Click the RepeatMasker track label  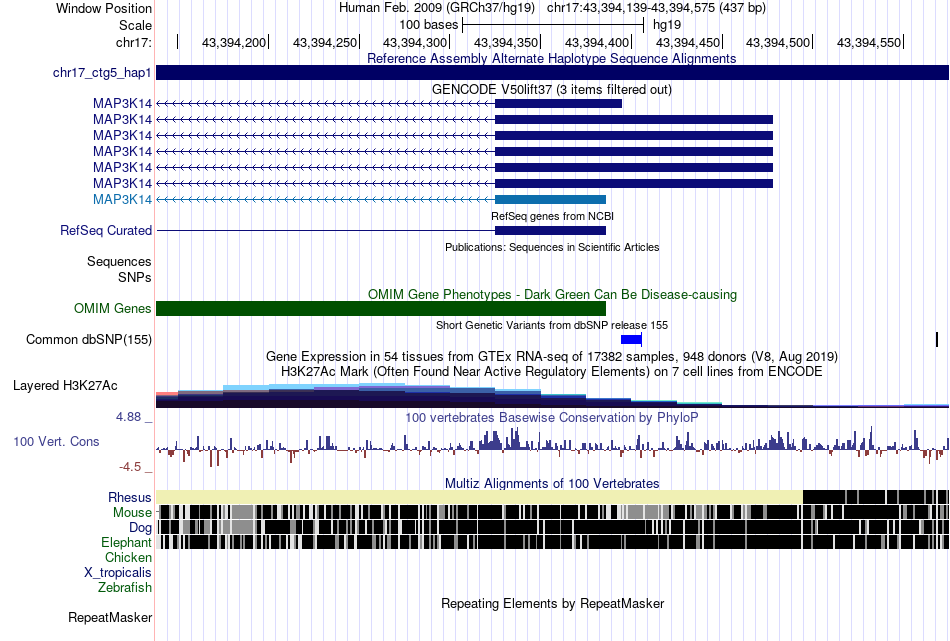tap(110, 618)
